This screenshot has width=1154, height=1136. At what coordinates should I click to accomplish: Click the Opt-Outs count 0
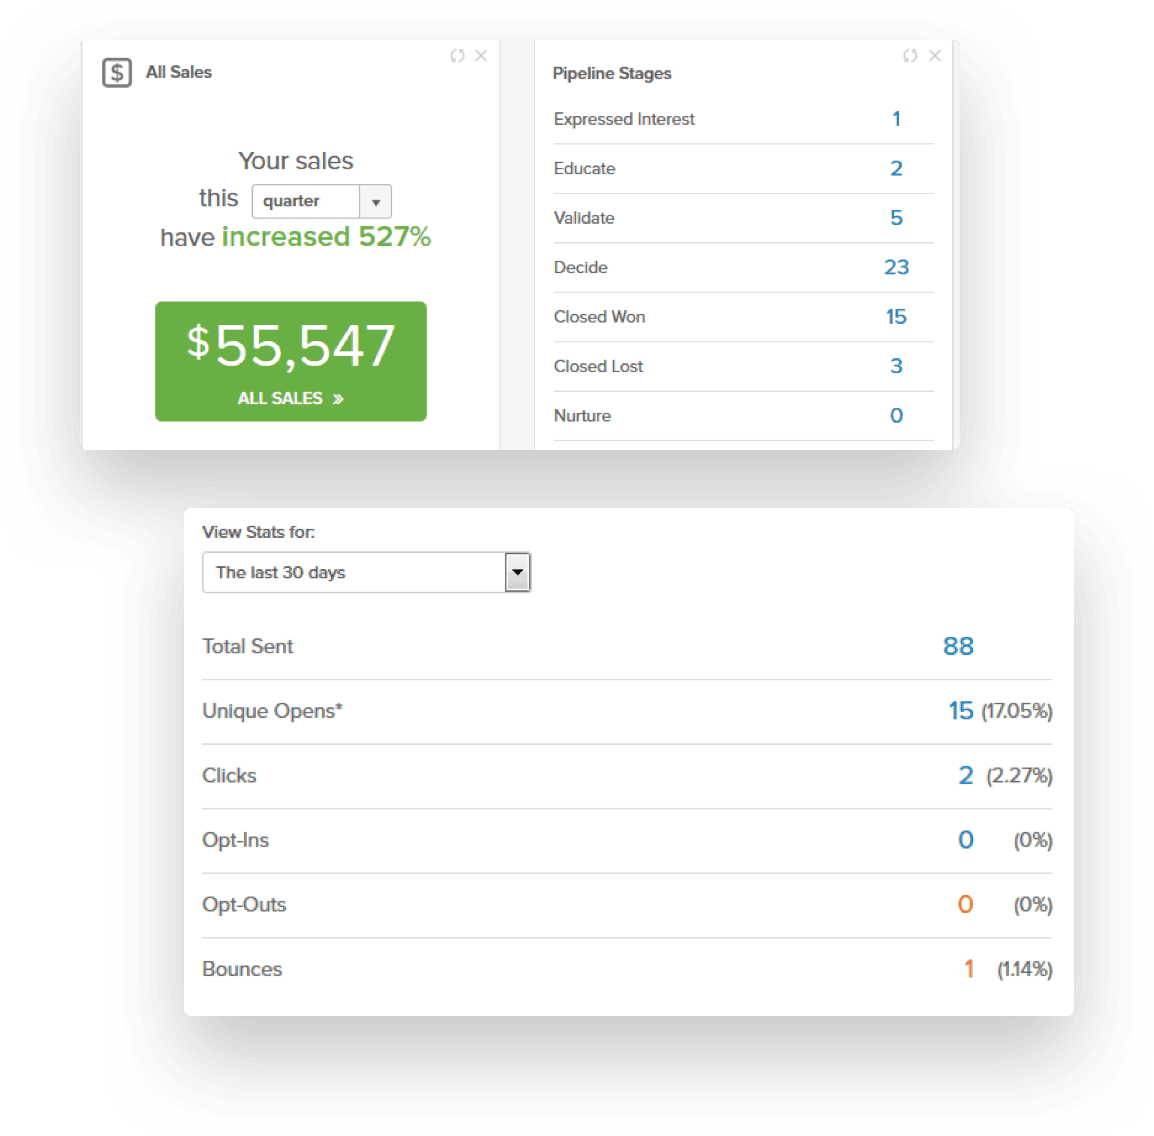point(965,905)
